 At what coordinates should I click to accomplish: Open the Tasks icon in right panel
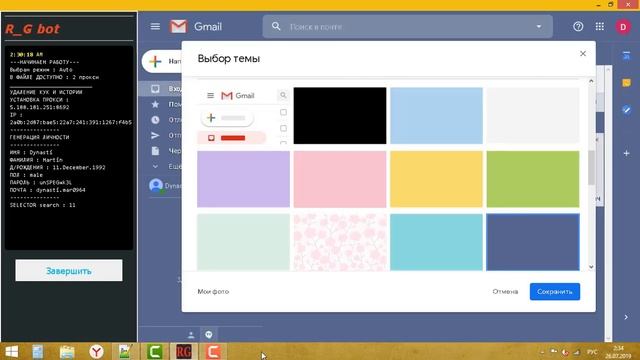click(626, 110)
